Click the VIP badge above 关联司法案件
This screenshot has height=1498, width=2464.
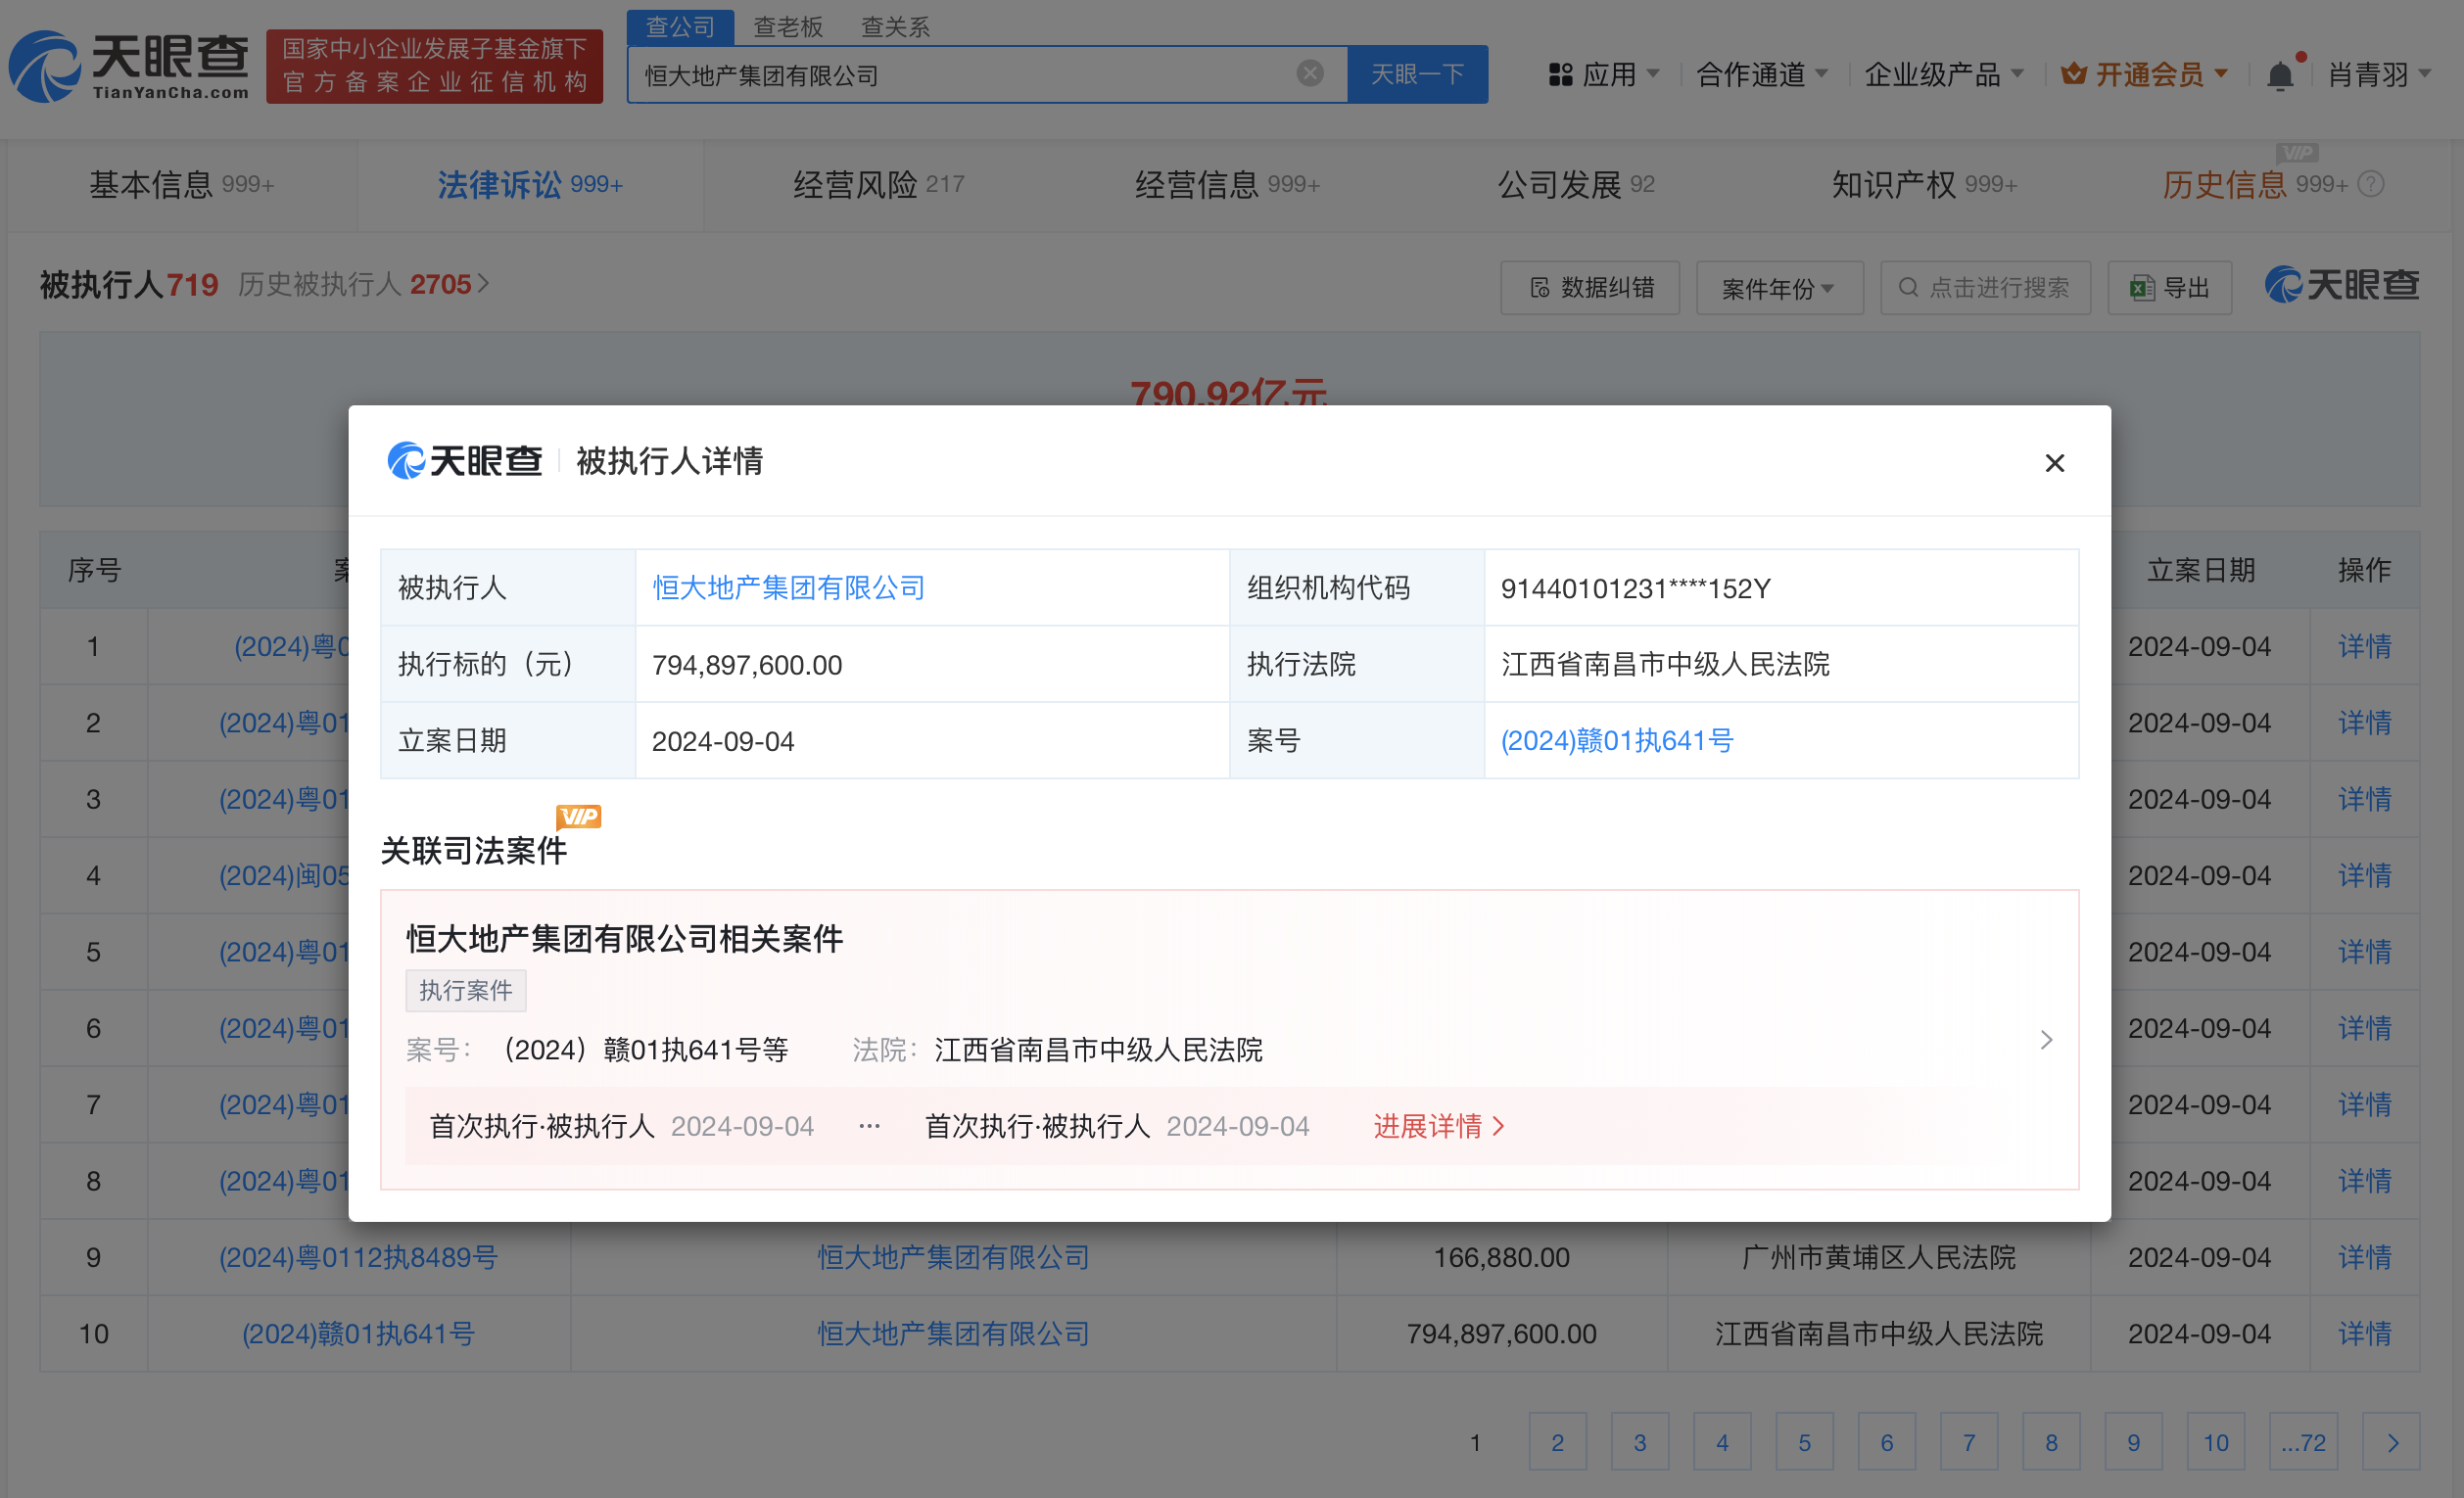point(580,816)
